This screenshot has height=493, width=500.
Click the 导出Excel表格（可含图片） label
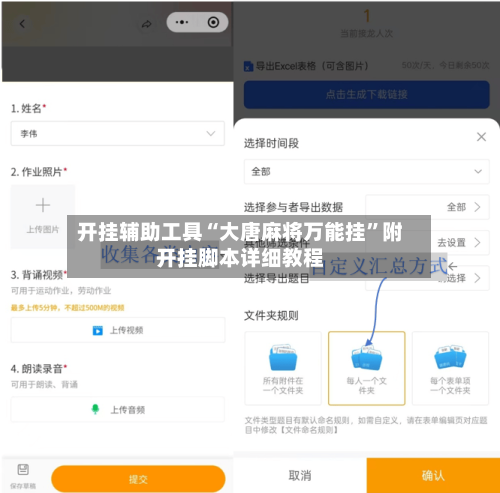(312, 66)
